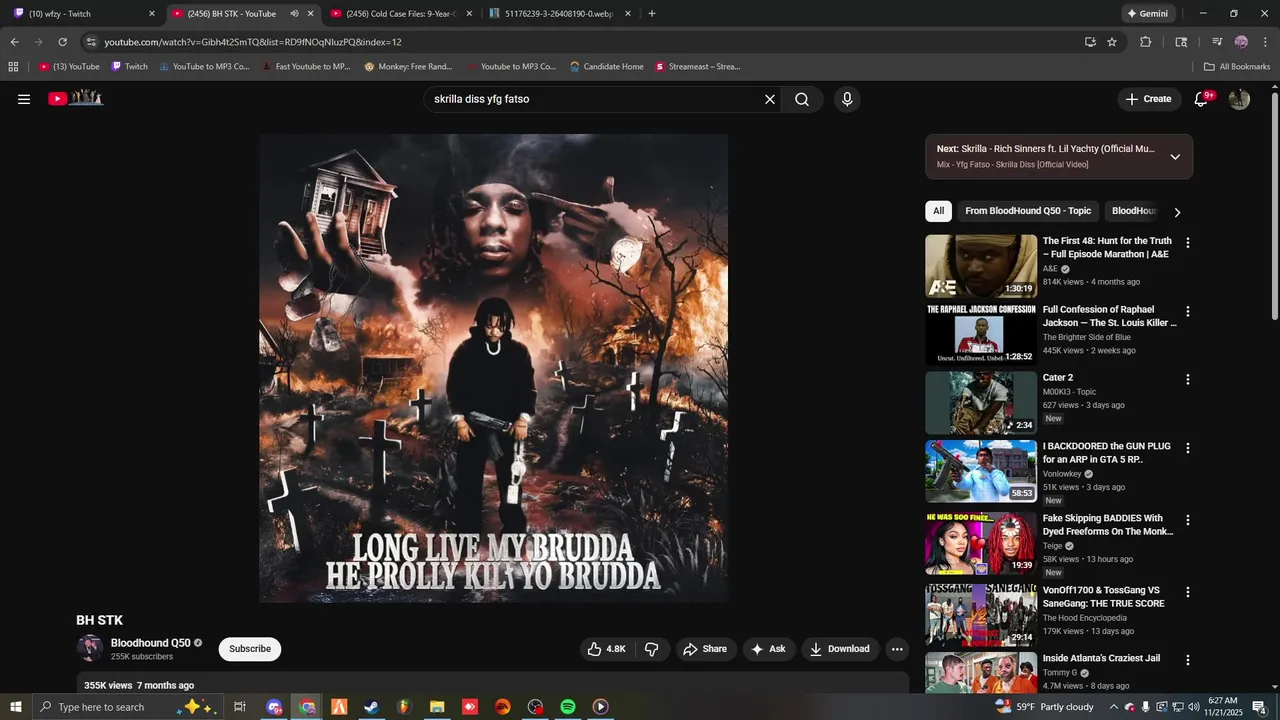Image resolution: width=1280 pixels, height=720 pixels.
Task: Clear the YouTube search box text
Action: point(770,99)
